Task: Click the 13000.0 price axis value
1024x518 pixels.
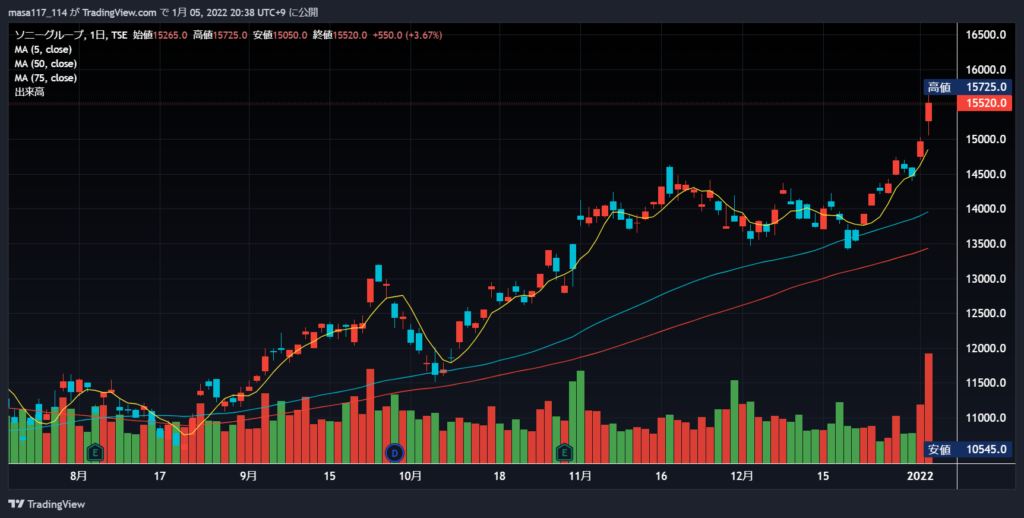Action: (x=985, y=279)
